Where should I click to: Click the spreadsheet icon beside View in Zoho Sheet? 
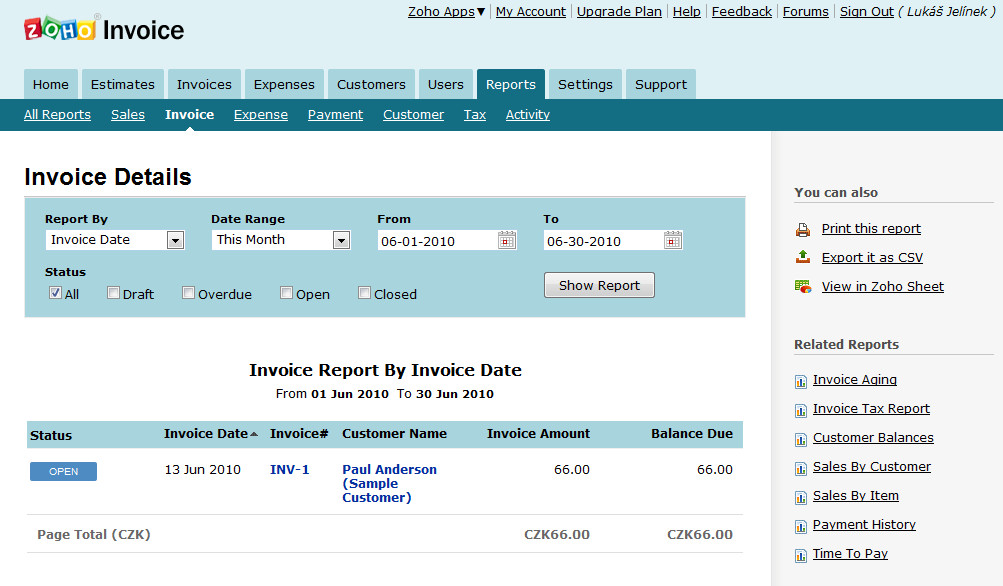(x=803, y=287)
